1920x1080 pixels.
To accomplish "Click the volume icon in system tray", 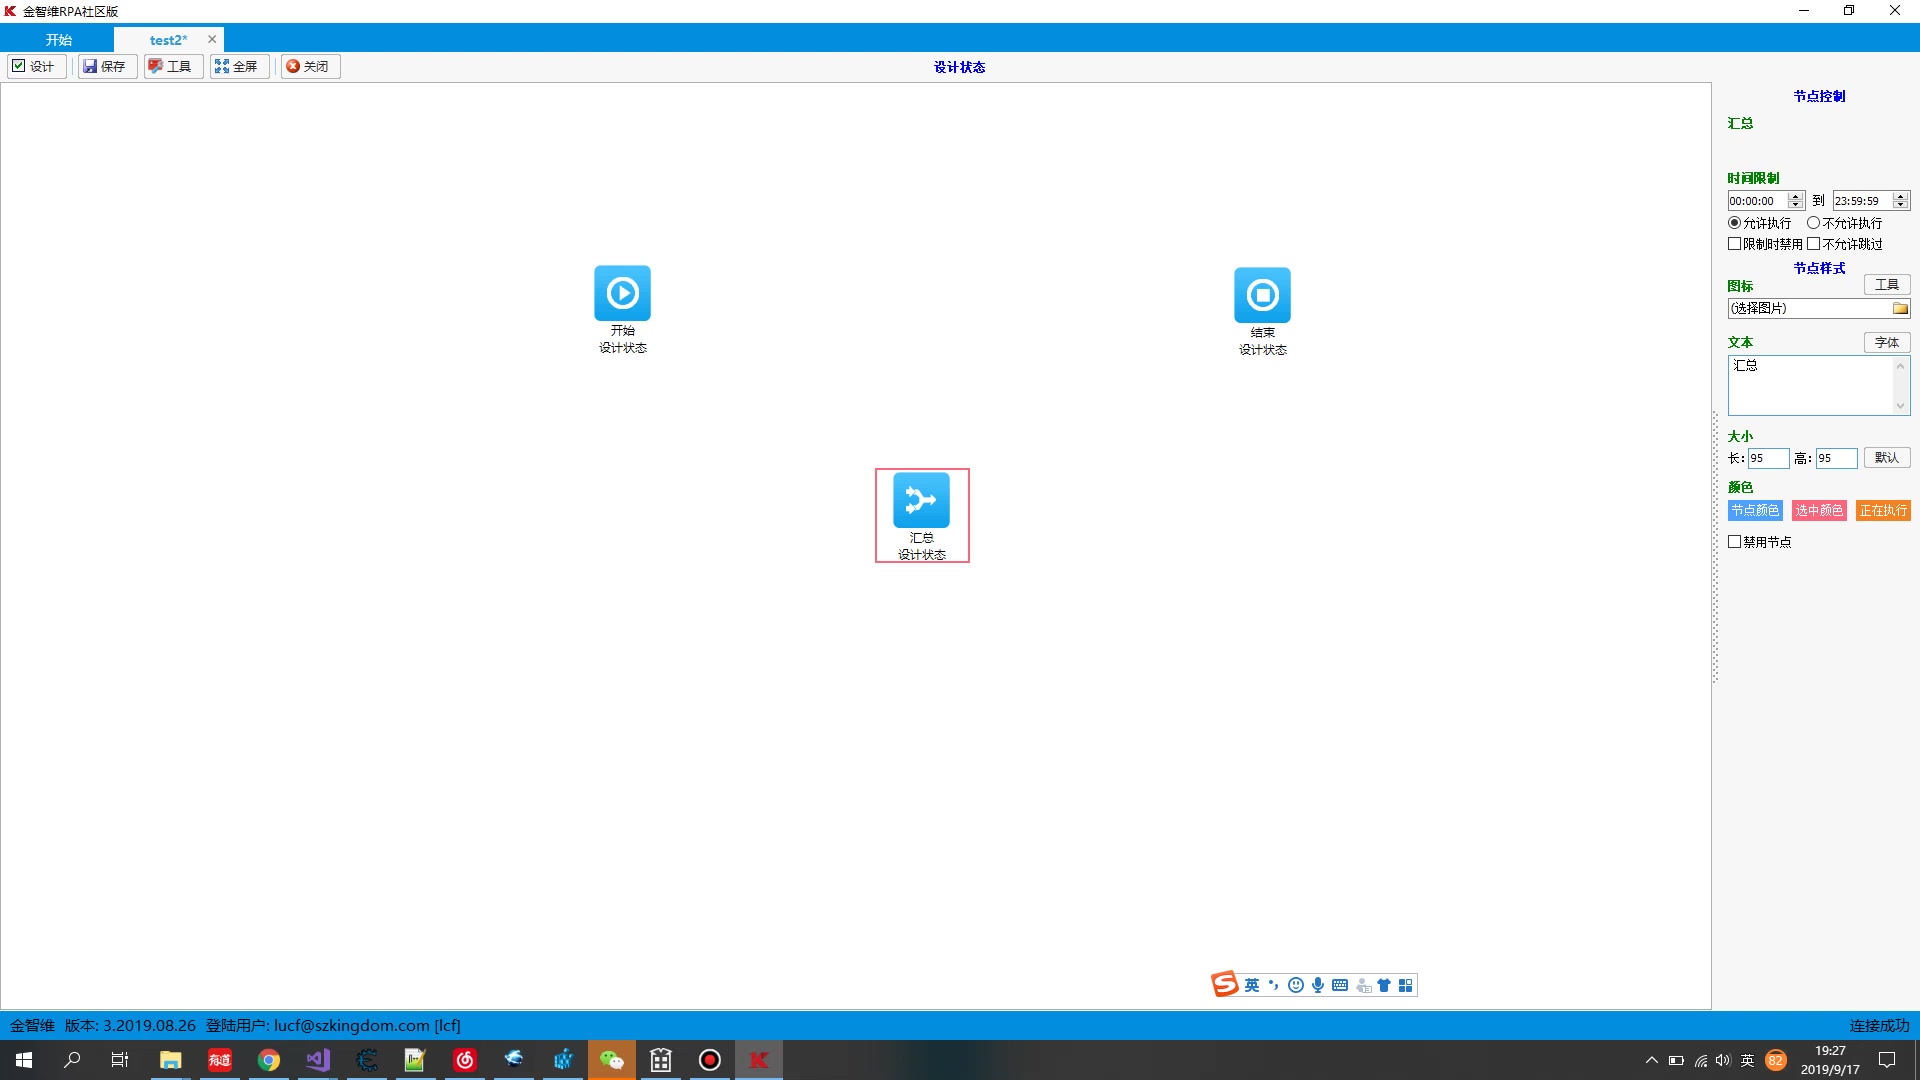I will click(x=1723, y=1060).
